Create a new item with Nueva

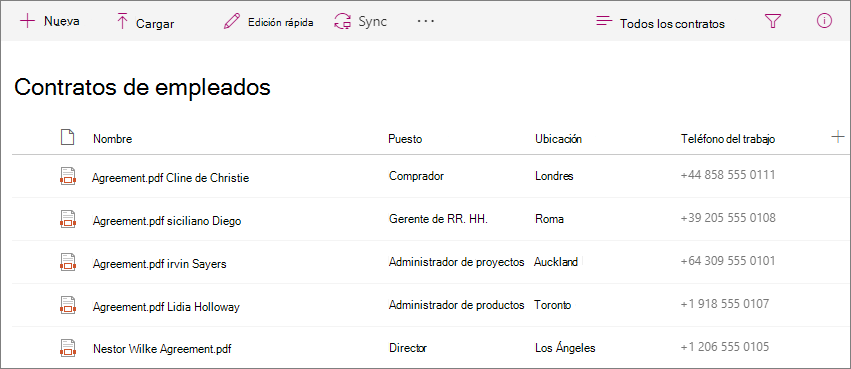click(x=62, y=21)
